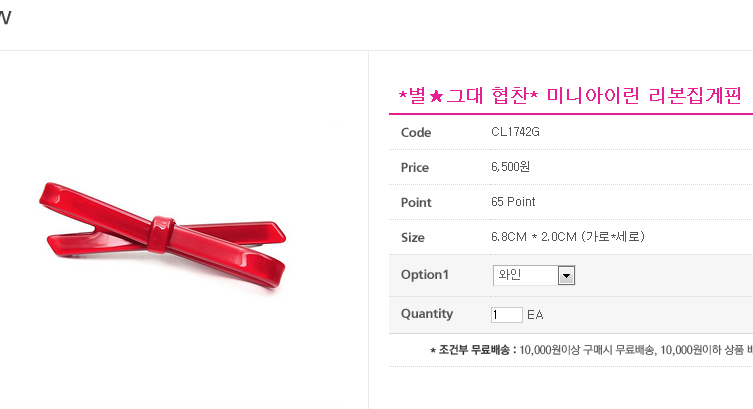Click the 6,500원 price value
The image size is (753, 409).
[510, 167]
